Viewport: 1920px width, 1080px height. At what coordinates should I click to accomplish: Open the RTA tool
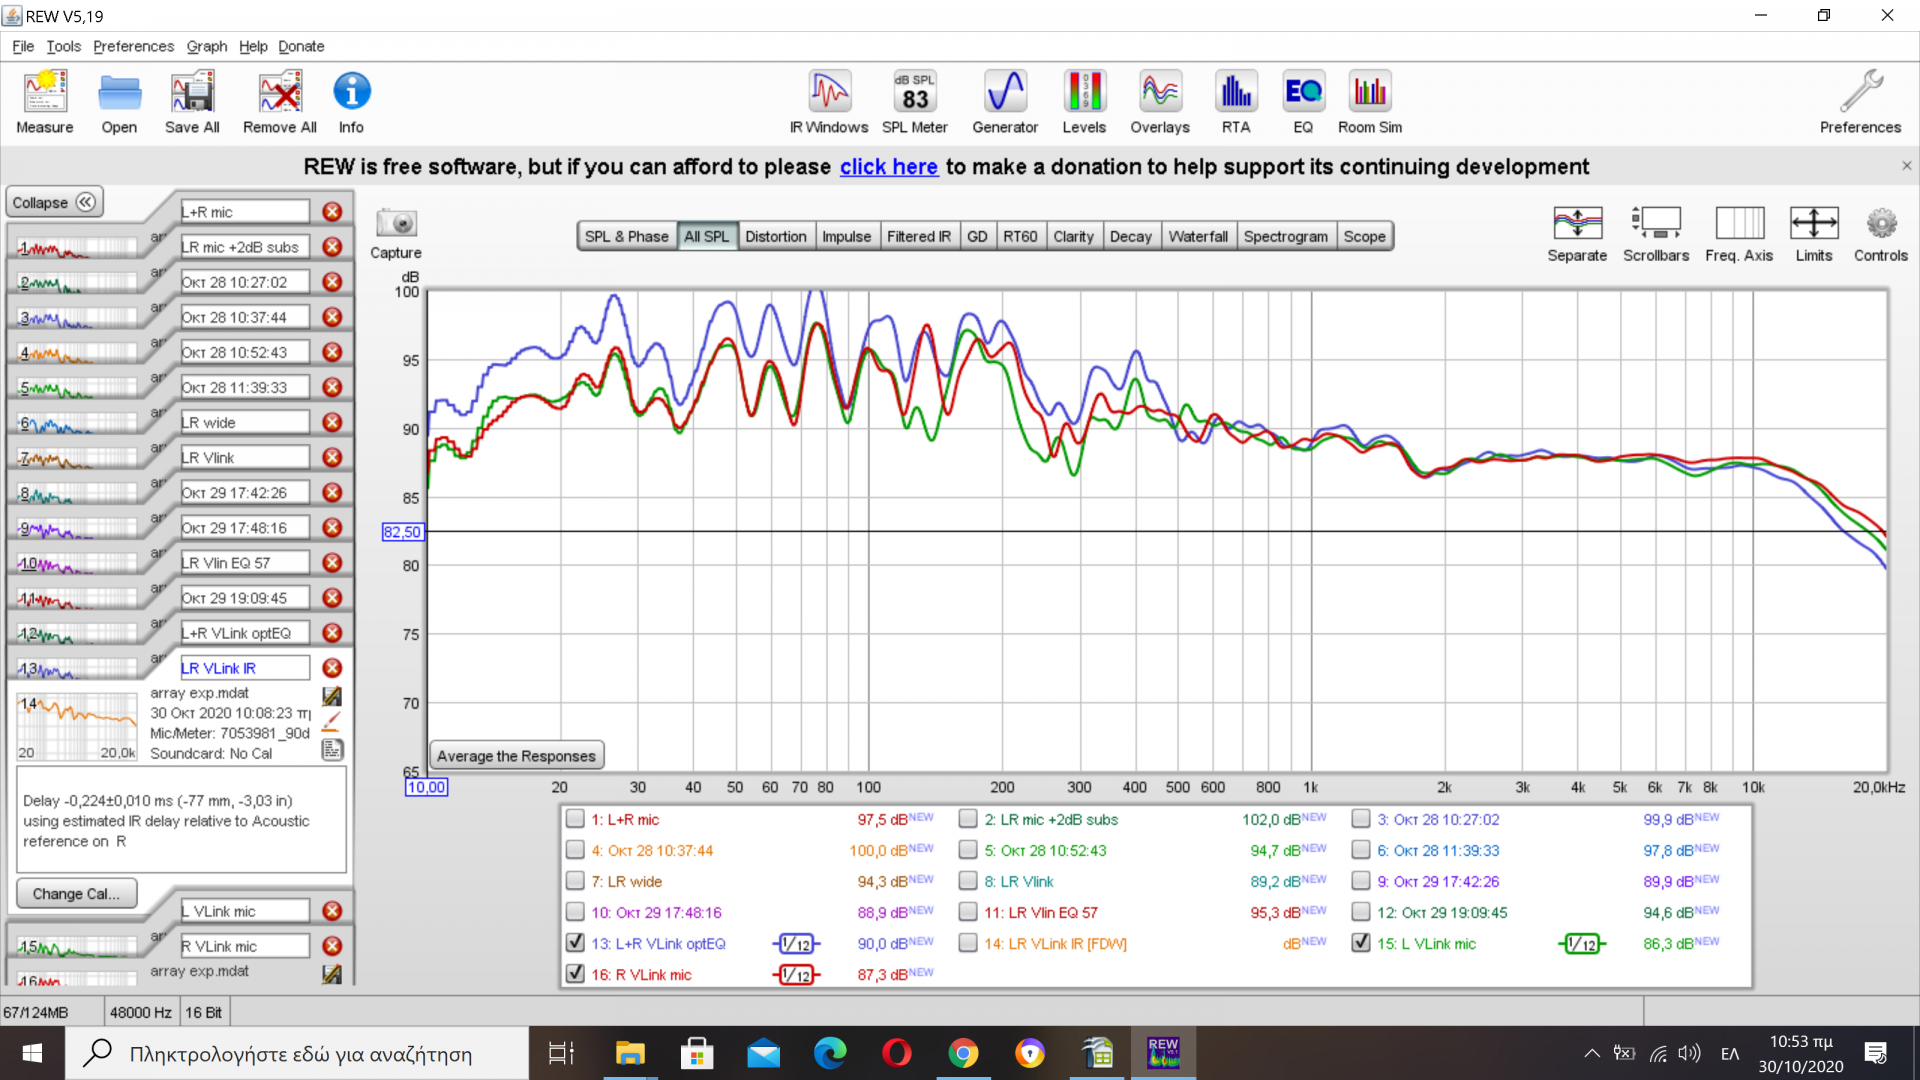tap(1236, 101)
